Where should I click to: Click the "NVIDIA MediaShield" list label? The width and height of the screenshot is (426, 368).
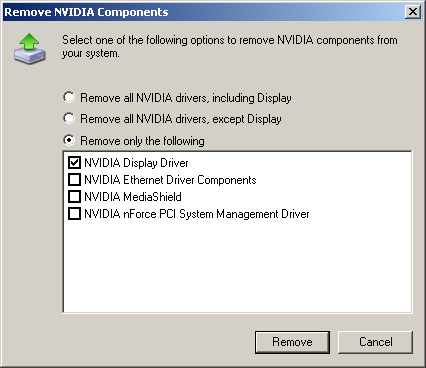pos(133,197)
